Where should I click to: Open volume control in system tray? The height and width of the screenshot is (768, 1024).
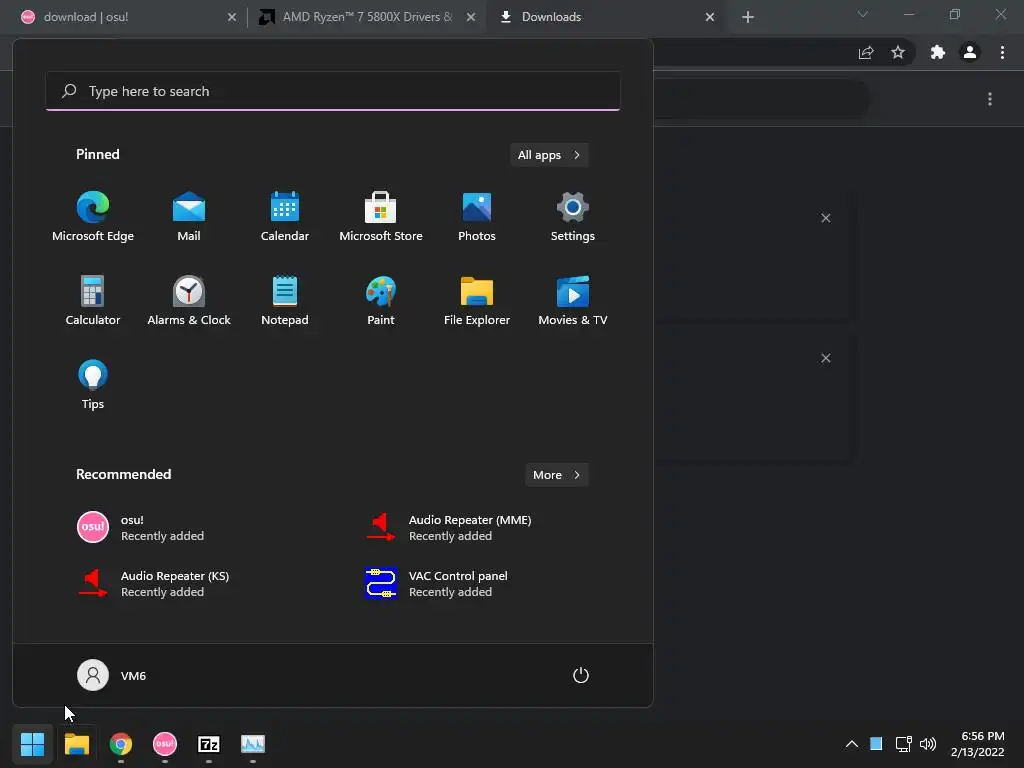click(x=927, y=744)
